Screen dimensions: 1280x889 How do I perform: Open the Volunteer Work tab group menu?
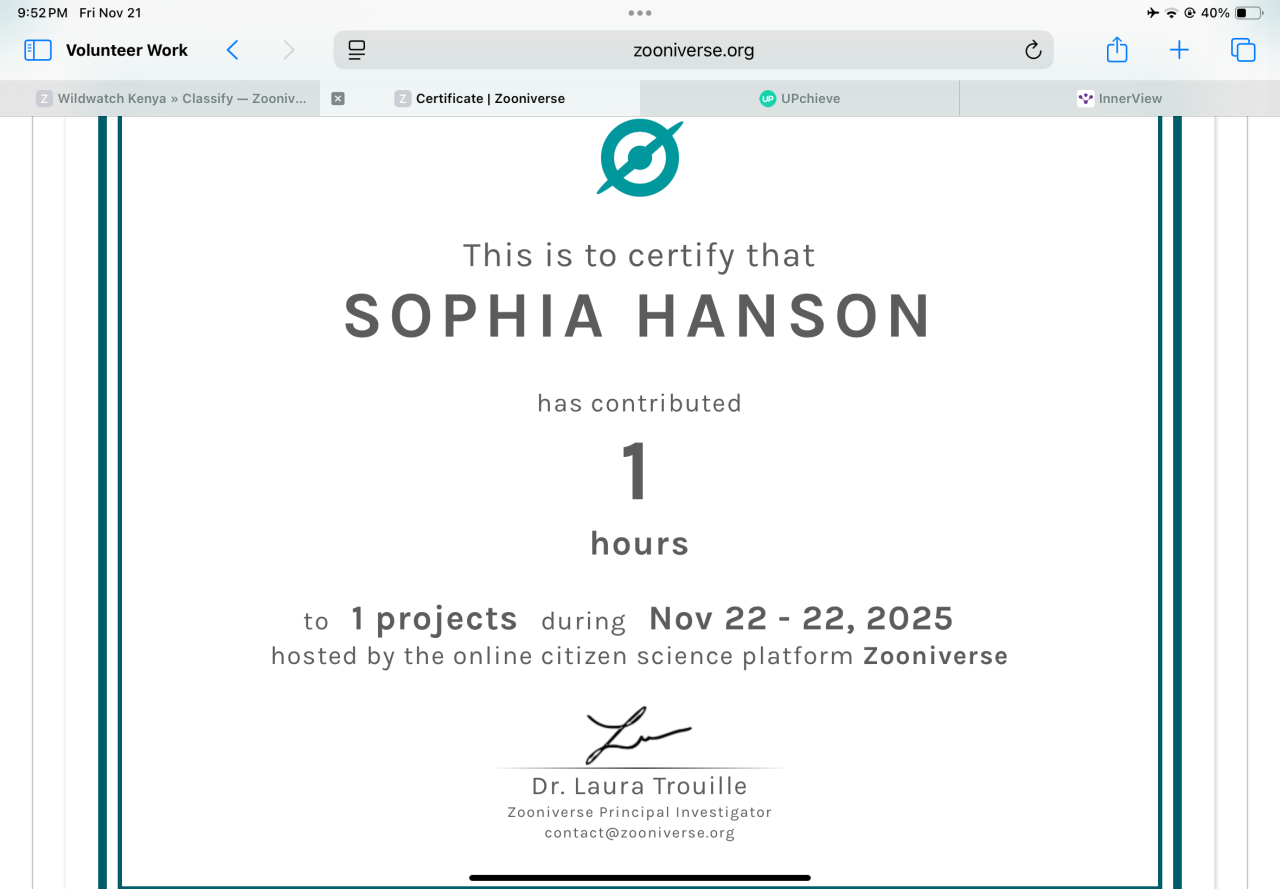(x=127, y=50)
